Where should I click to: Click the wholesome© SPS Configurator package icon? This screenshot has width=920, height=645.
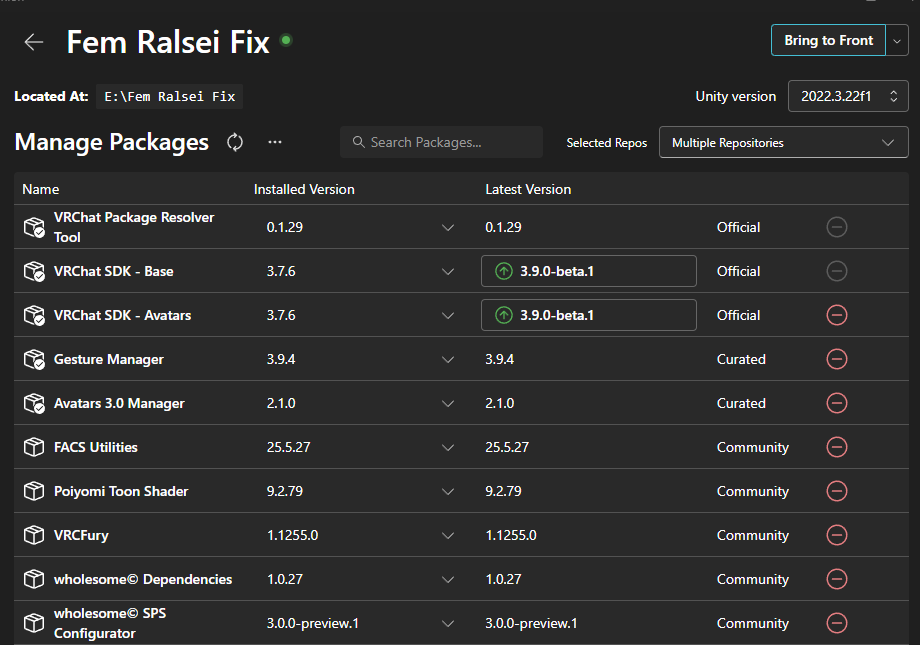(x=34, y=623)
